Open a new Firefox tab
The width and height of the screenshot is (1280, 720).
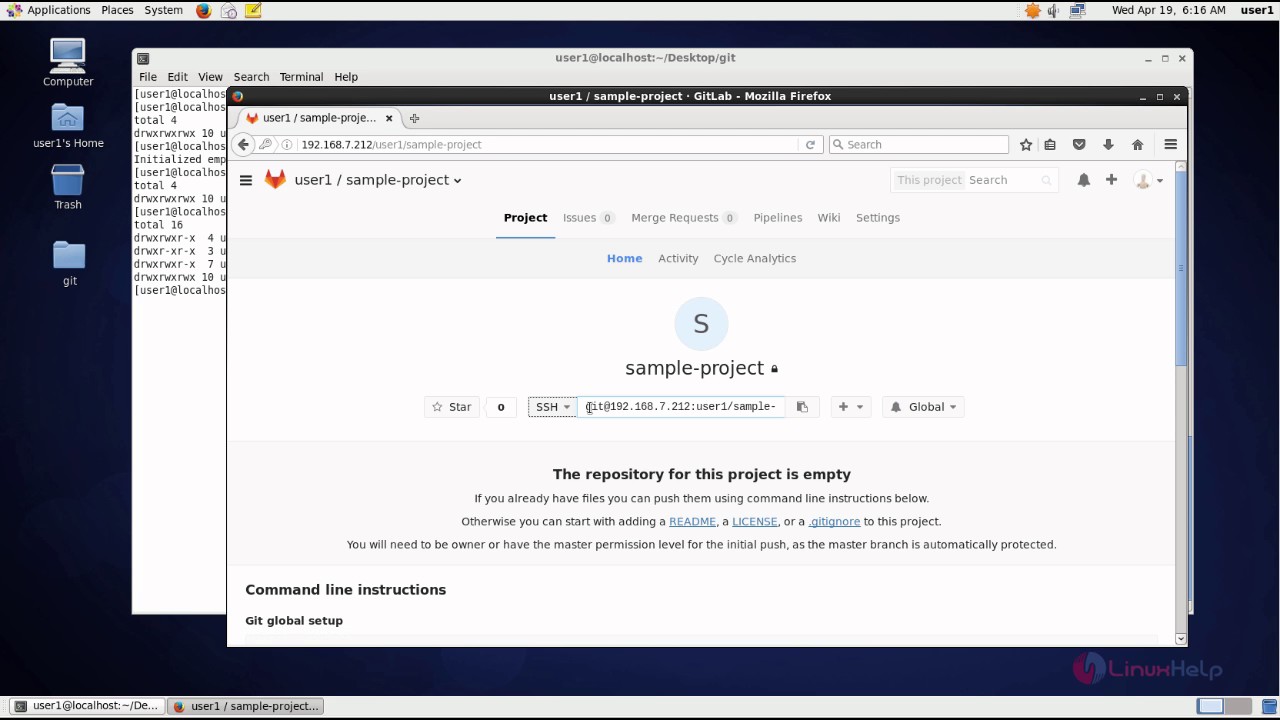click(x=414, y=118)
